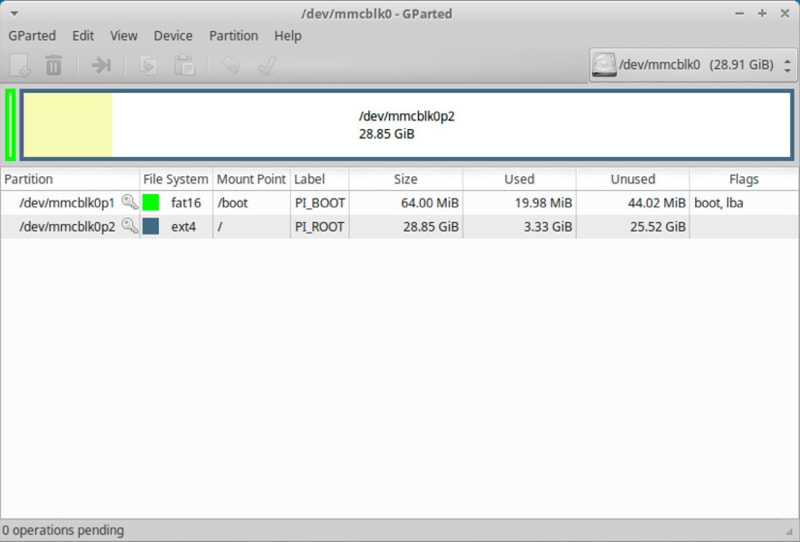Click the 25.52 GiB unused value

658,227
